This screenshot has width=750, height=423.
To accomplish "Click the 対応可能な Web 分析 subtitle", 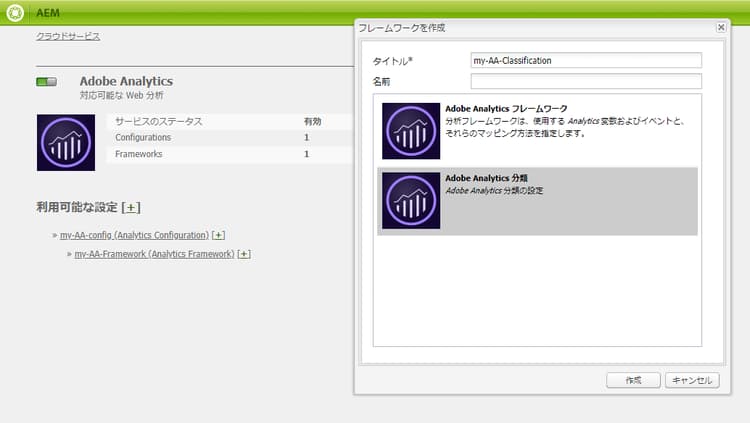I will [121, 95].
